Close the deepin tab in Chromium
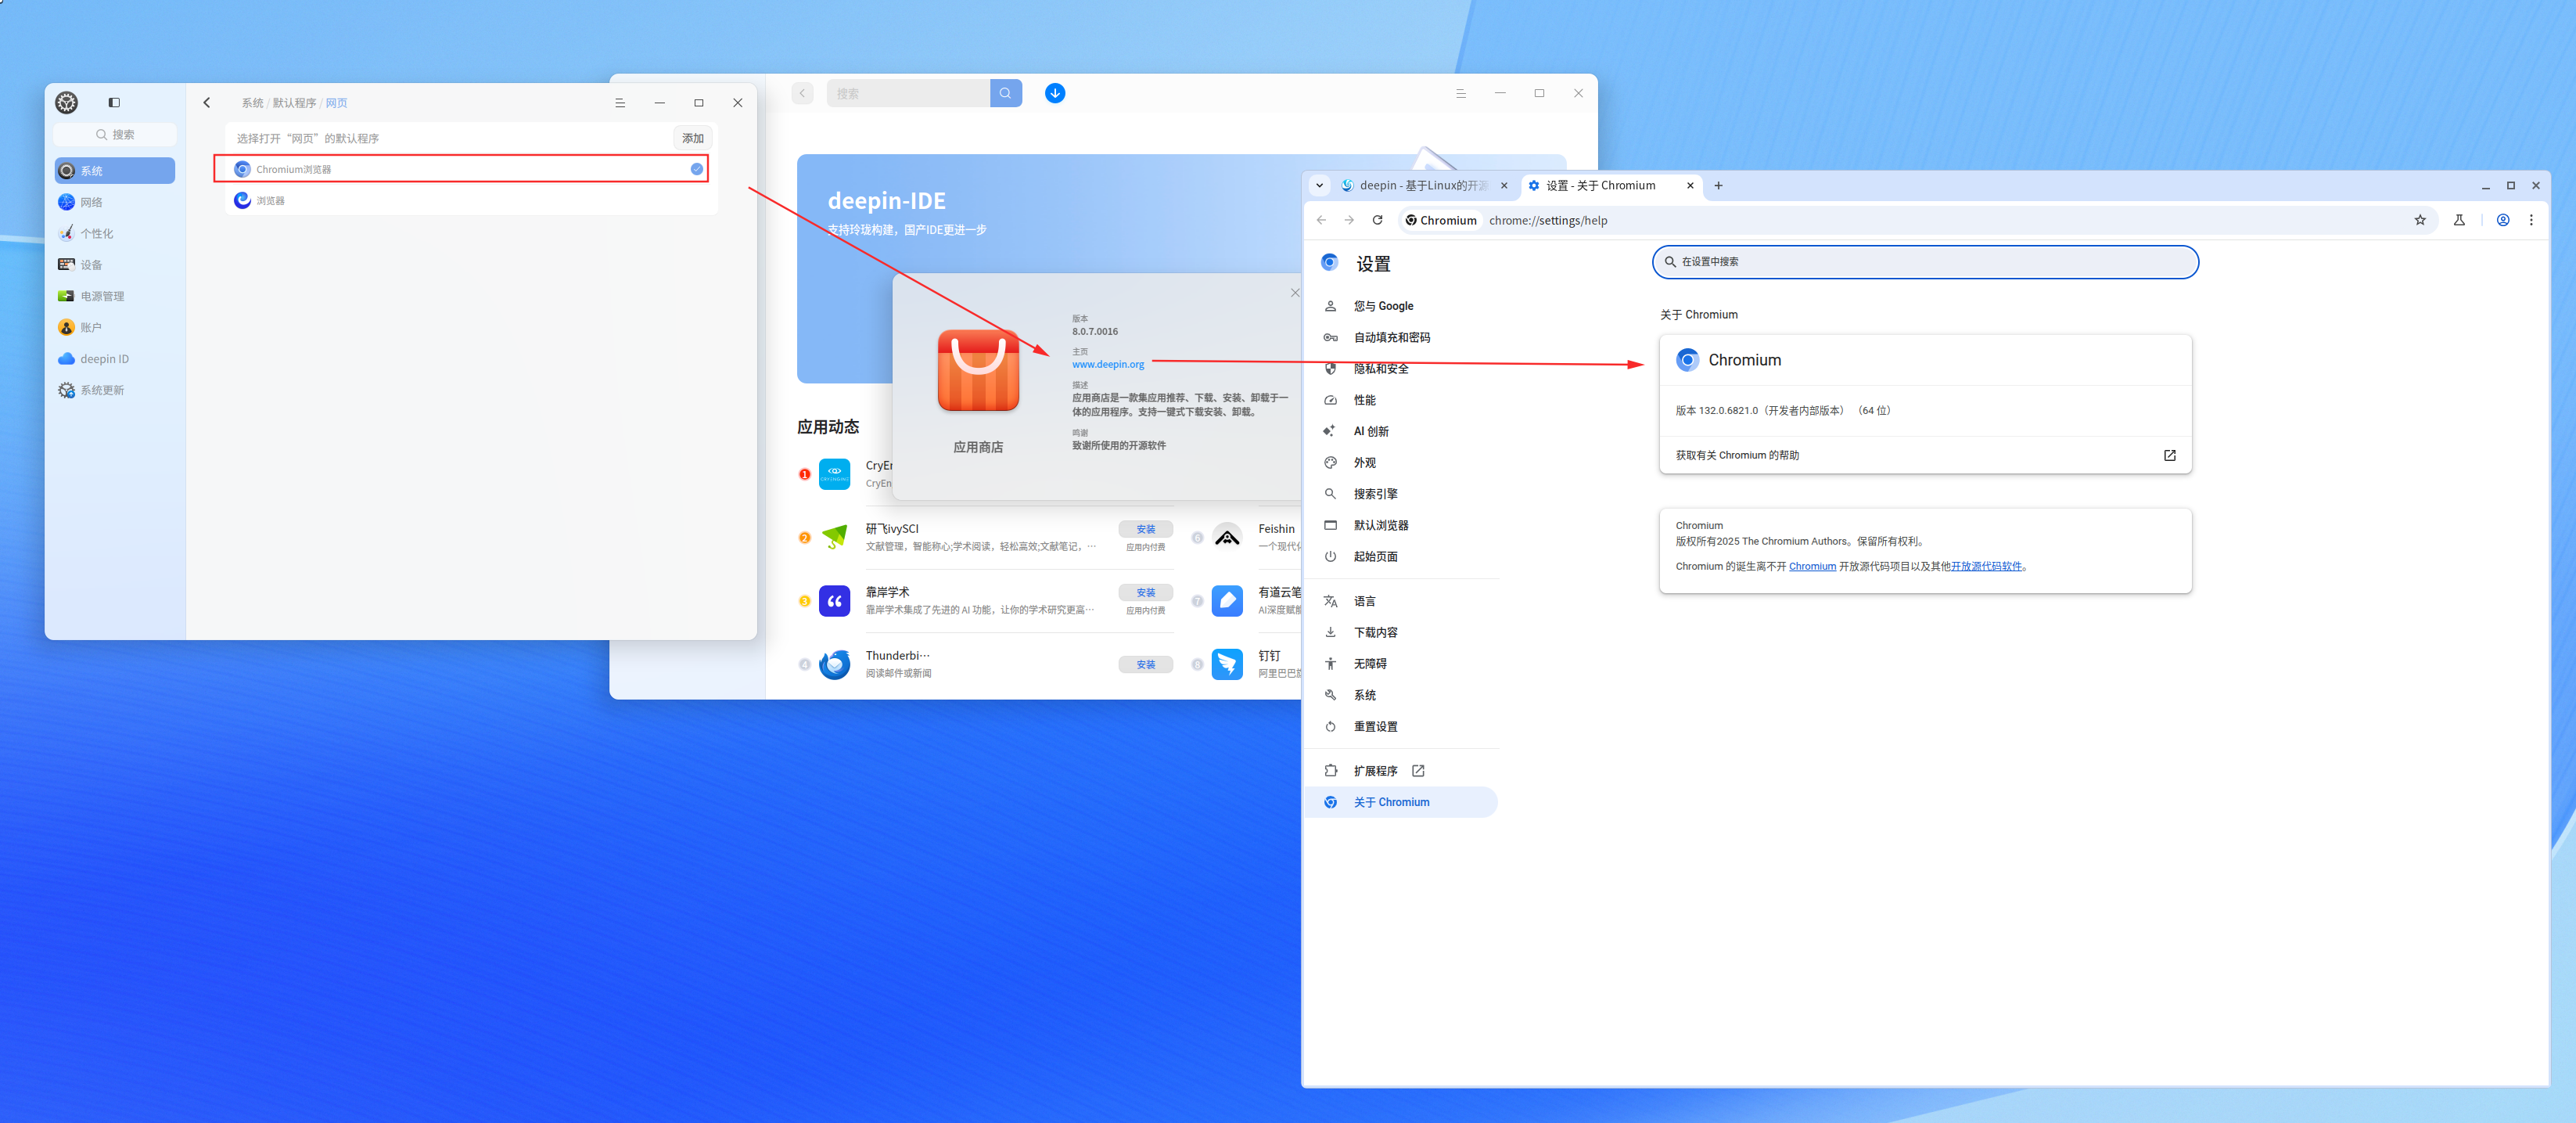The width and height of the screenshot is (2576, 1123). click(x=1503, y=185)
